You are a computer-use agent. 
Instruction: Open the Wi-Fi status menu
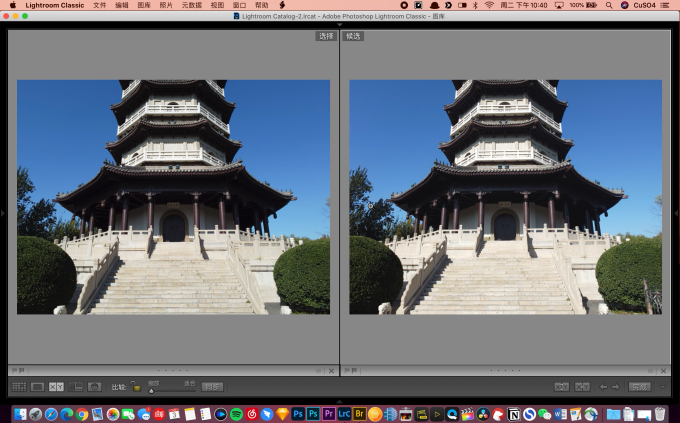pyautogui.click(x=489, y=5)
